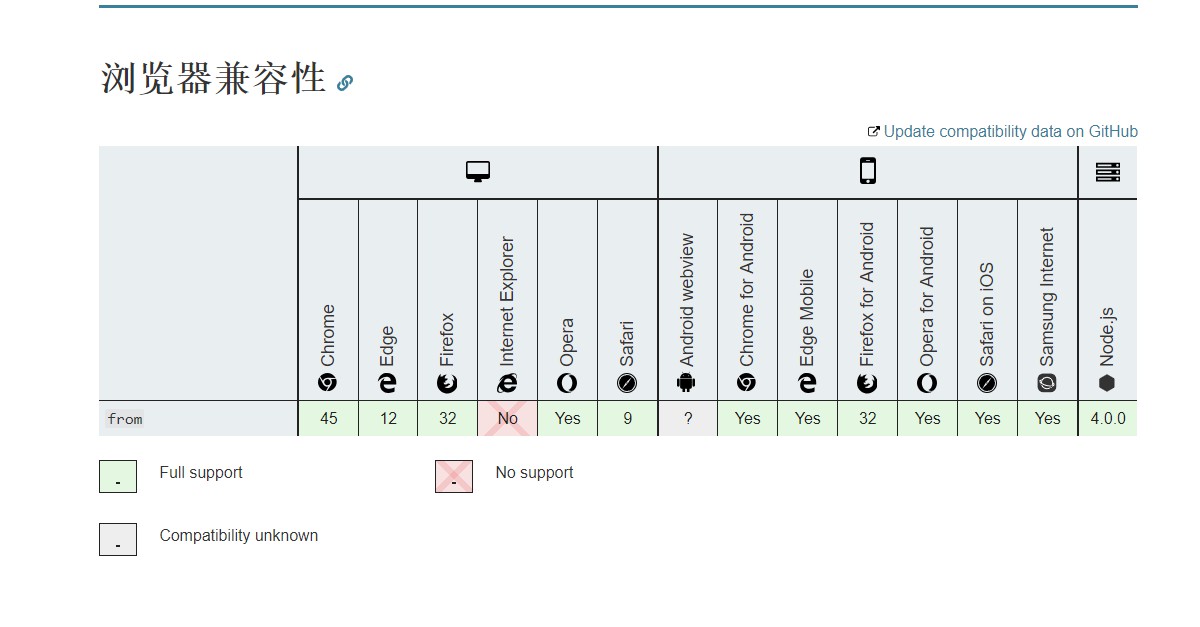Click the desktop monitor platform icon
Image resolution: width=1200 pixels, height=627 pixels.
[478, 172]
